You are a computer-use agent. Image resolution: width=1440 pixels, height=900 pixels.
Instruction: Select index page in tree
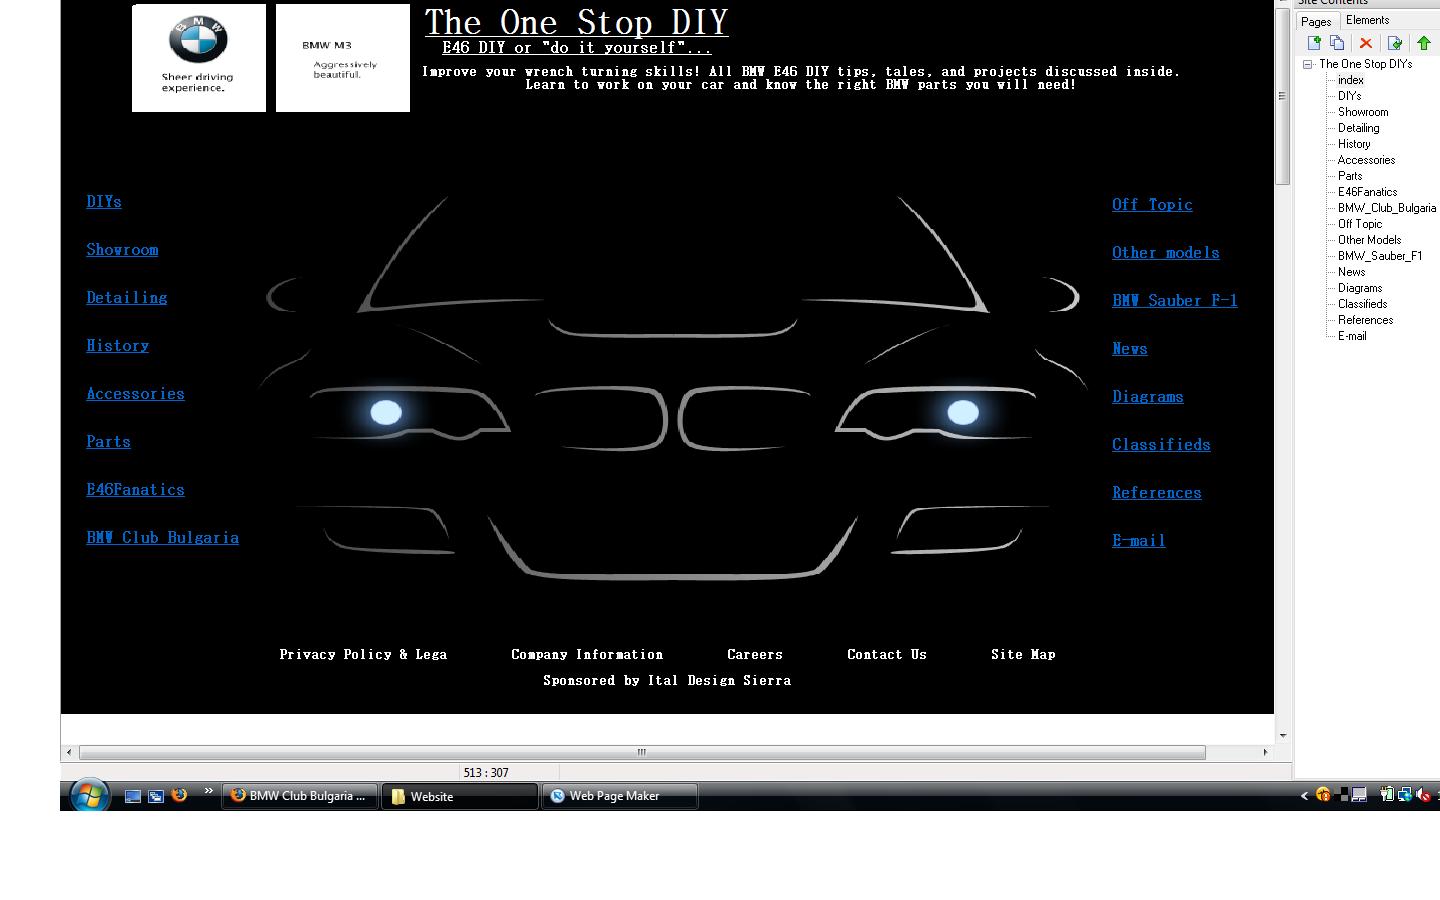(x=1351, y=80)
